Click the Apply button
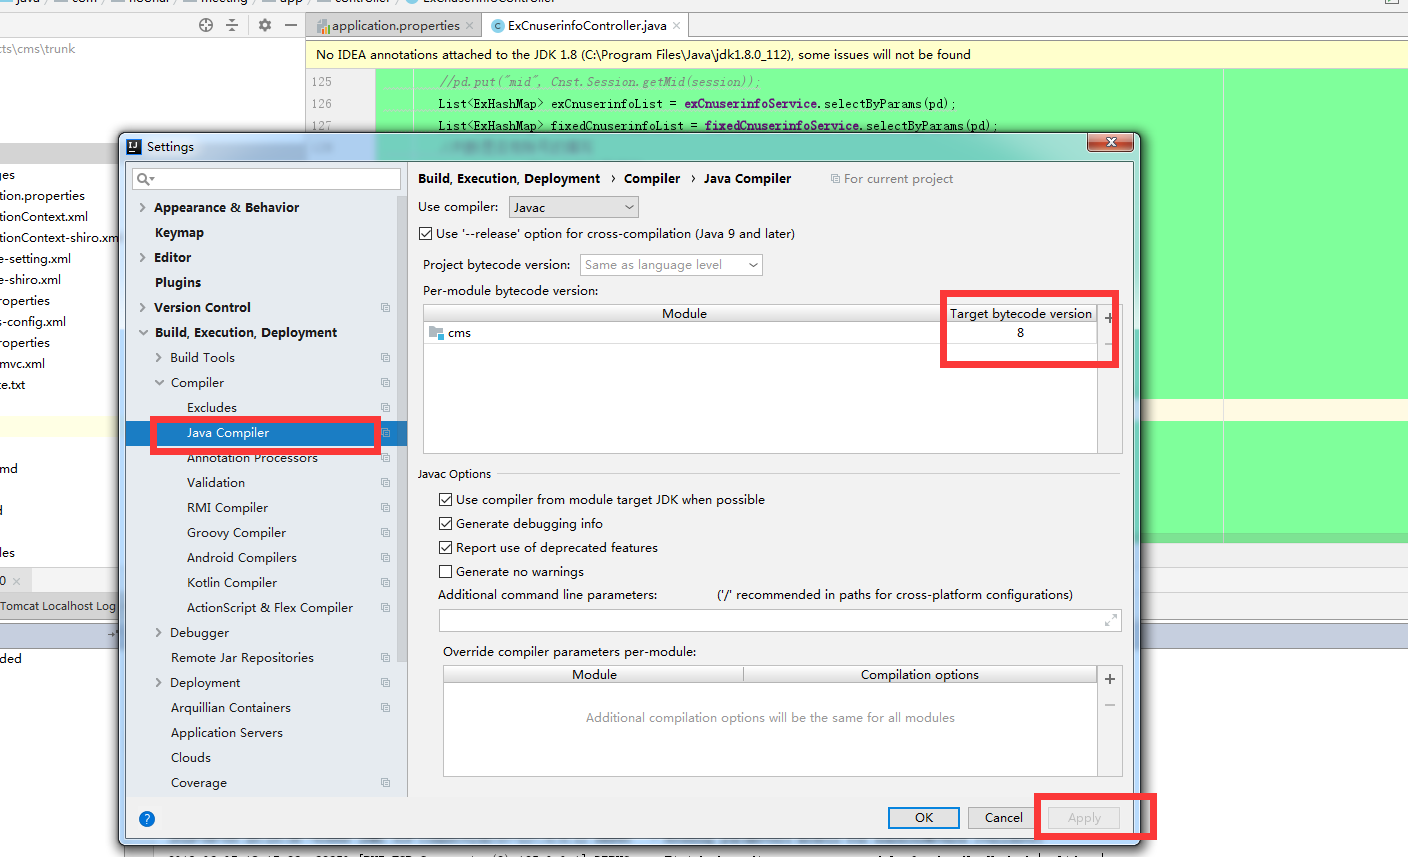The width and height of the screenshot is (1408, 857). coord(1084,818)
